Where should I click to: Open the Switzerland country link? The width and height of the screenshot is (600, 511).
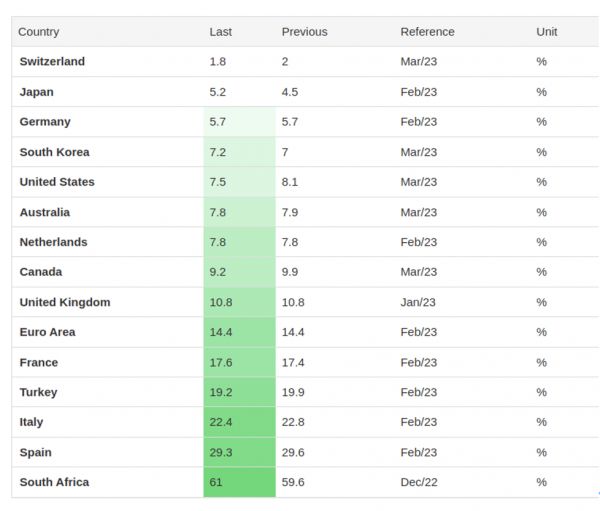pos(52,62)
